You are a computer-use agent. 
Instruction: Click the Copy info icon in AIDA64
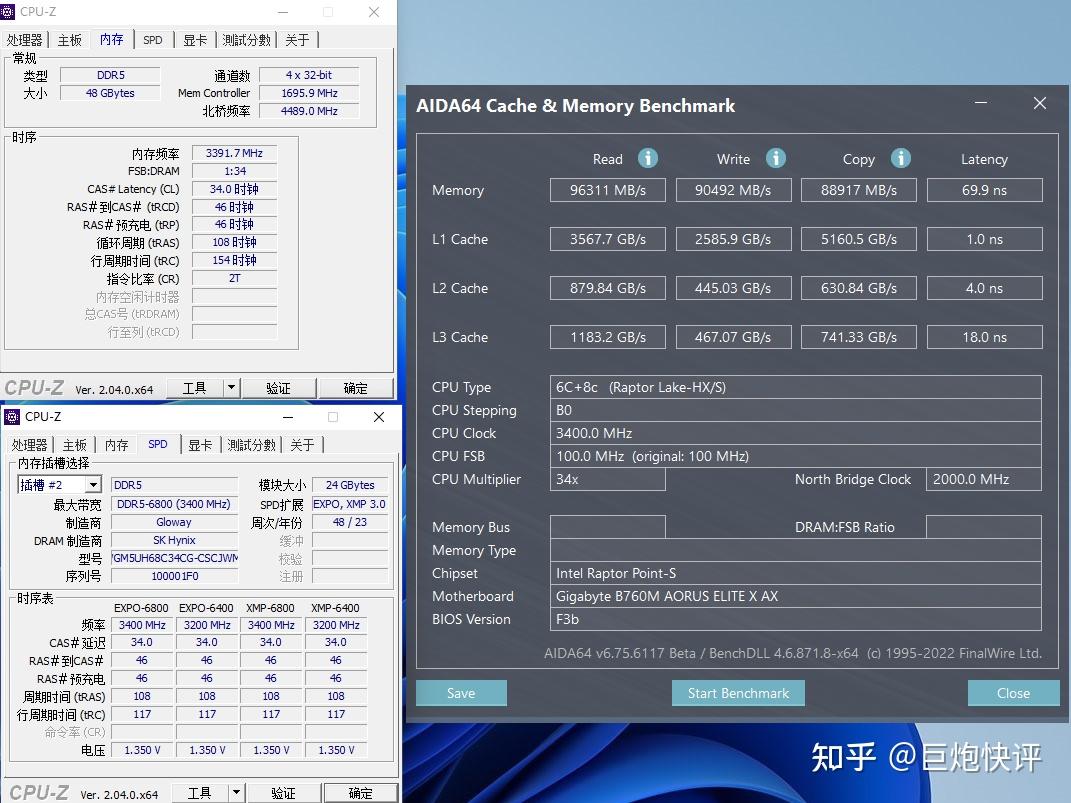click(900, 158)
